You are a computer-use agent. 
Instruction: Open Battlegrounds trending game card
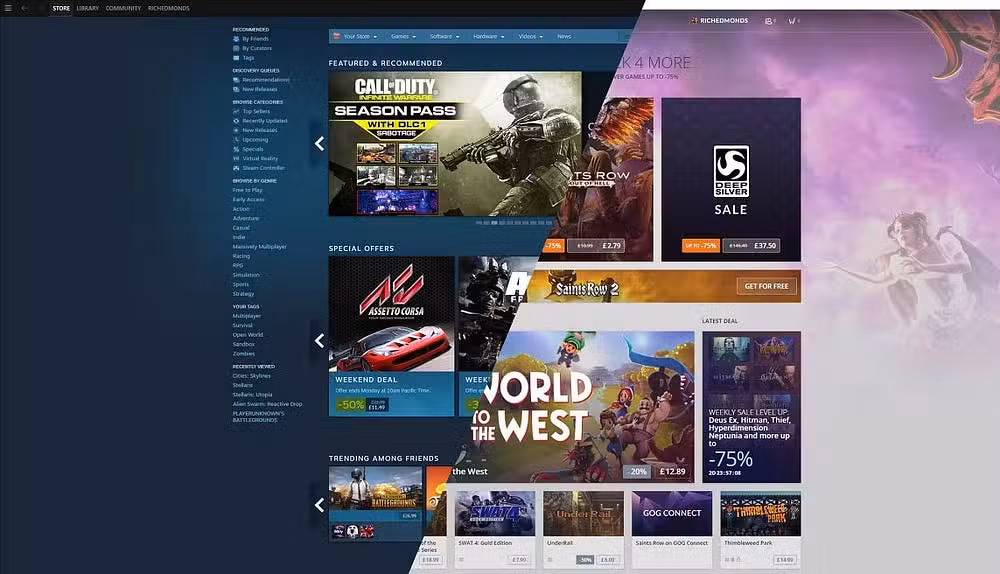[x=376, y=504]
